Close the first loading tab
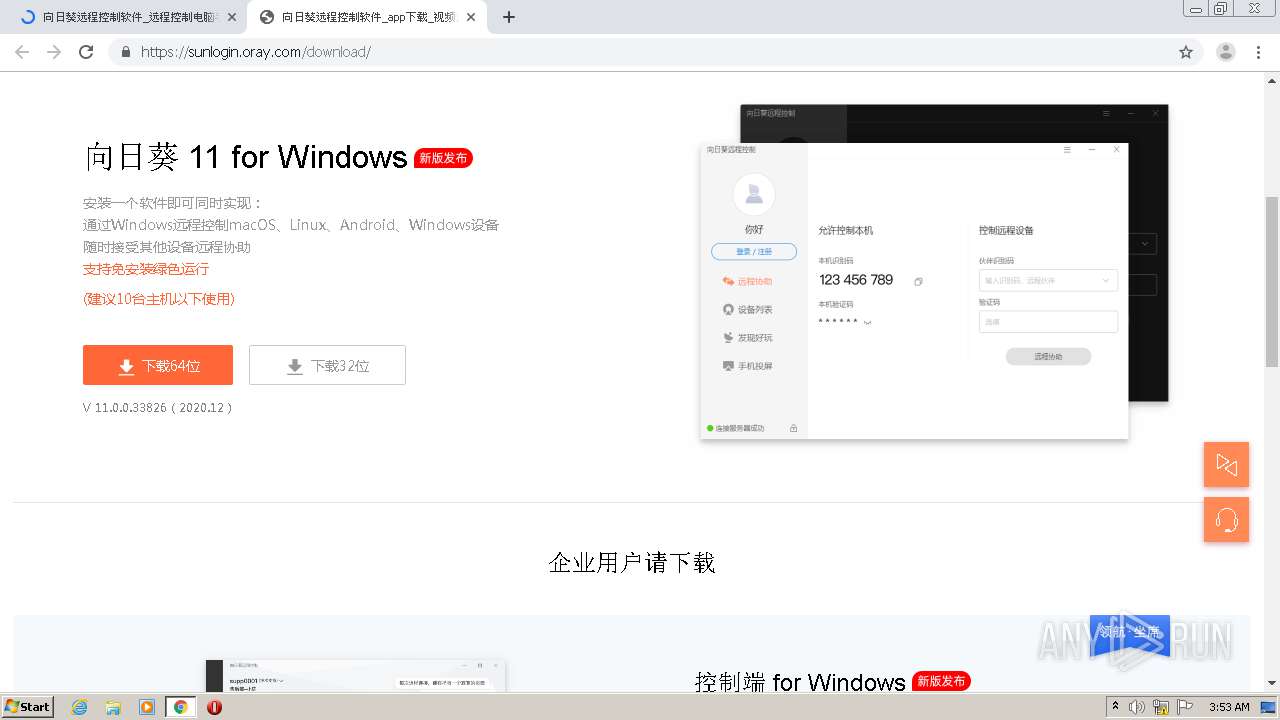This screenshot has height=720, width=1280. (232, 17)
